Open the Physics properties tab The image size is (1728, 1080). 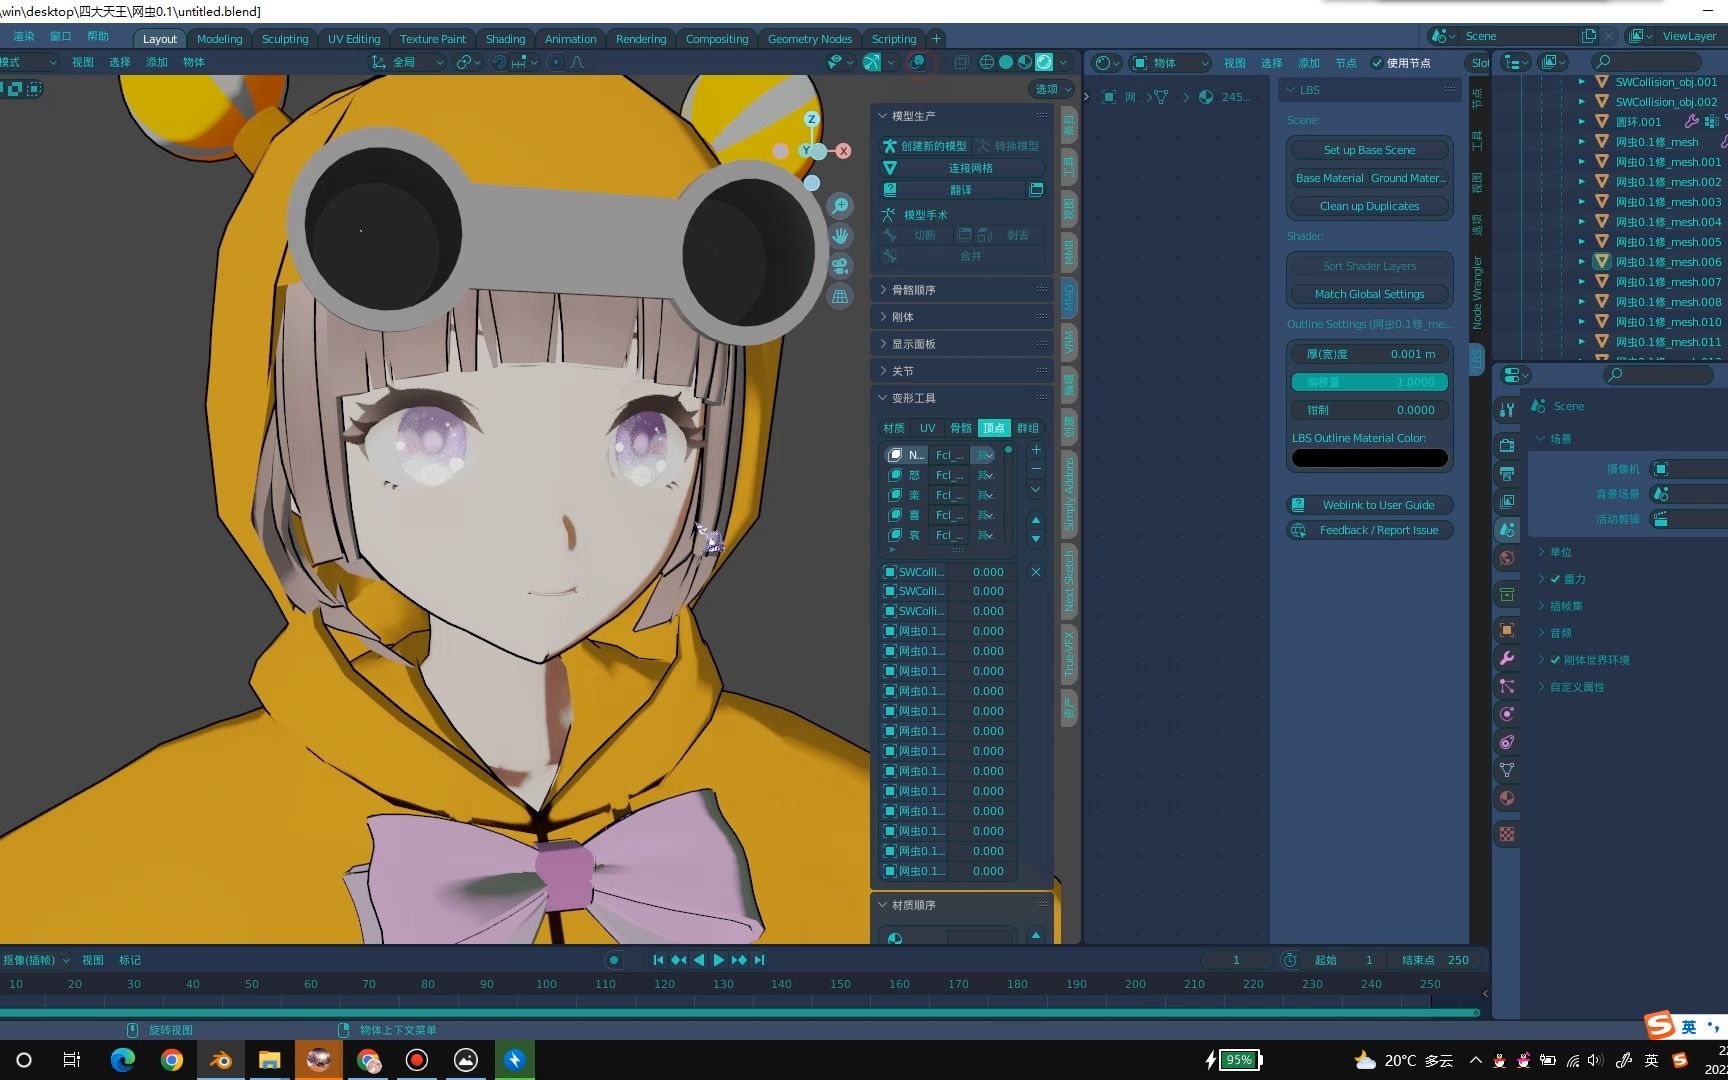(x=1507, y=714)
